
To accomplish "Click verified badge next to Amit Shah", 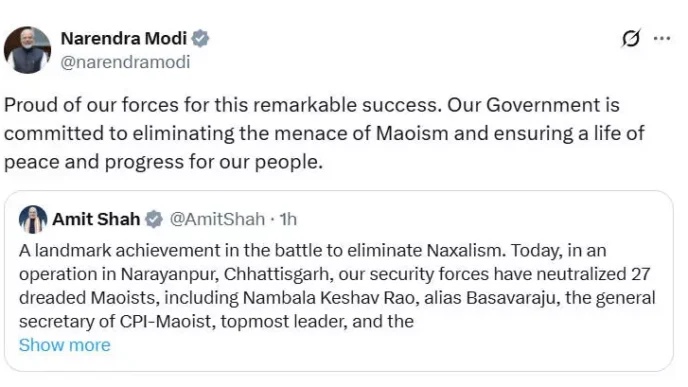I will (154, 219).
